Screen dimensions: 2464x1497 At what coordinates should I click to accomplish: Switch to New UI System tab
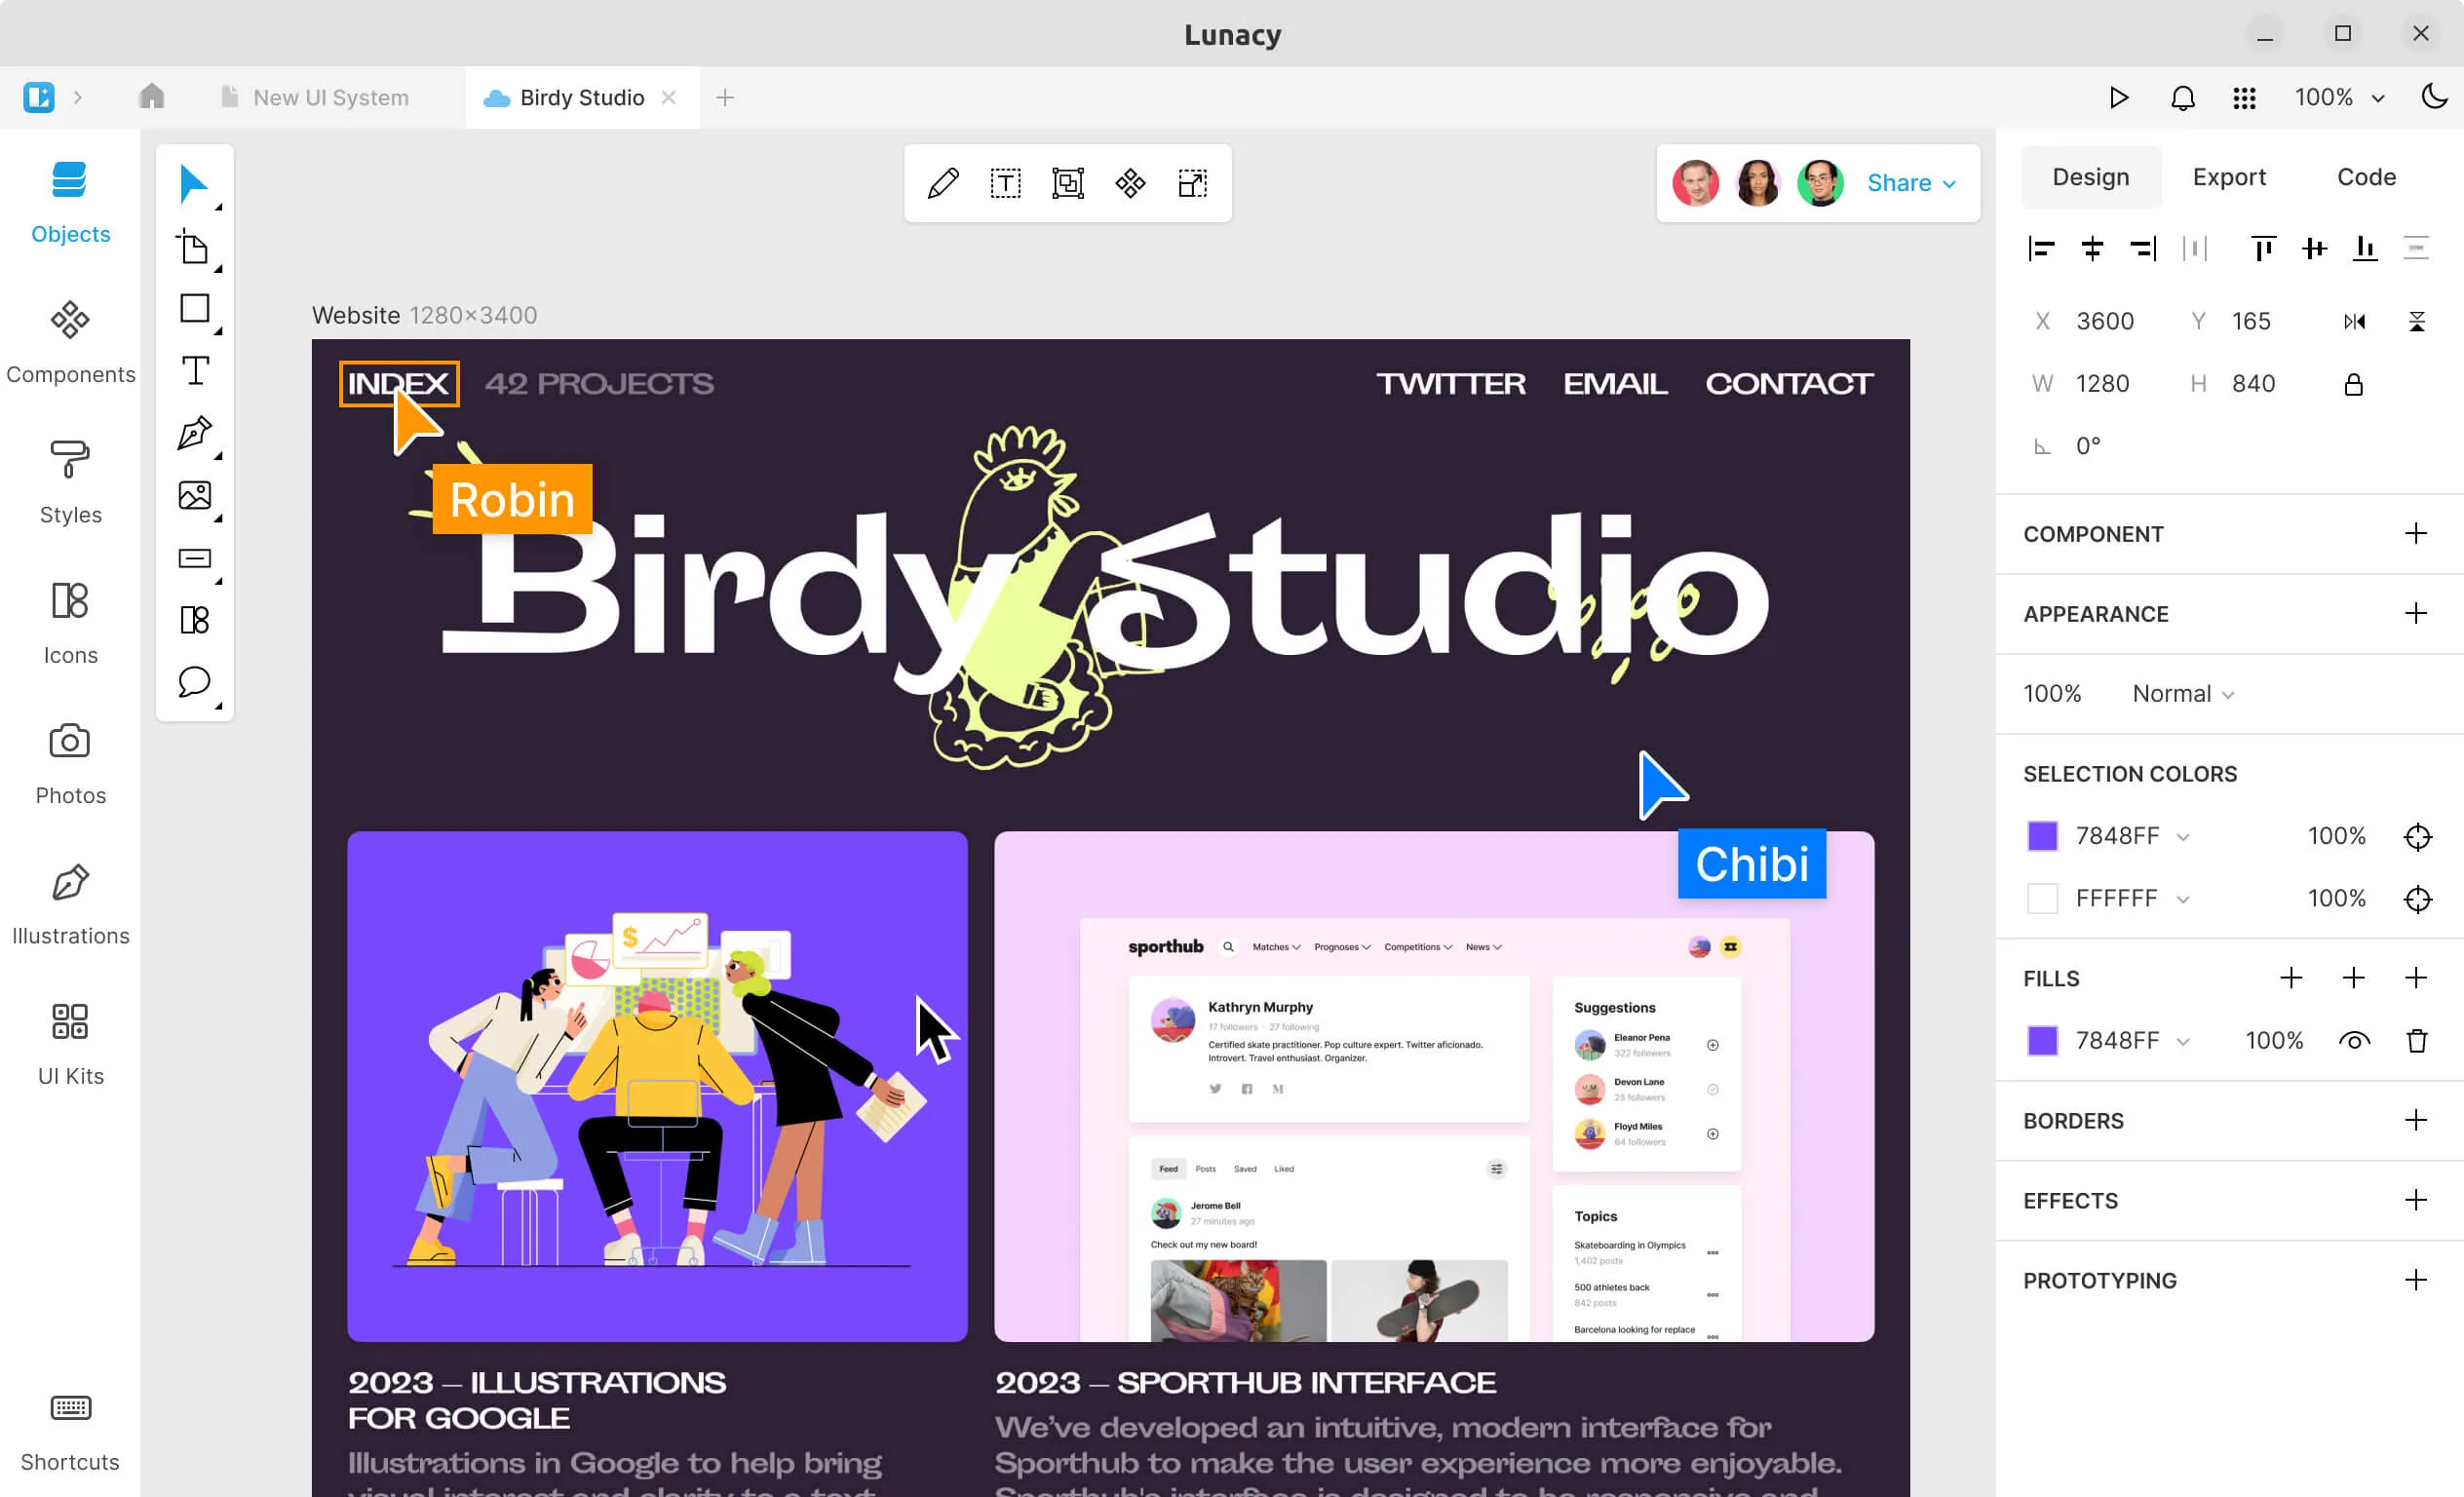coord(330,98)
